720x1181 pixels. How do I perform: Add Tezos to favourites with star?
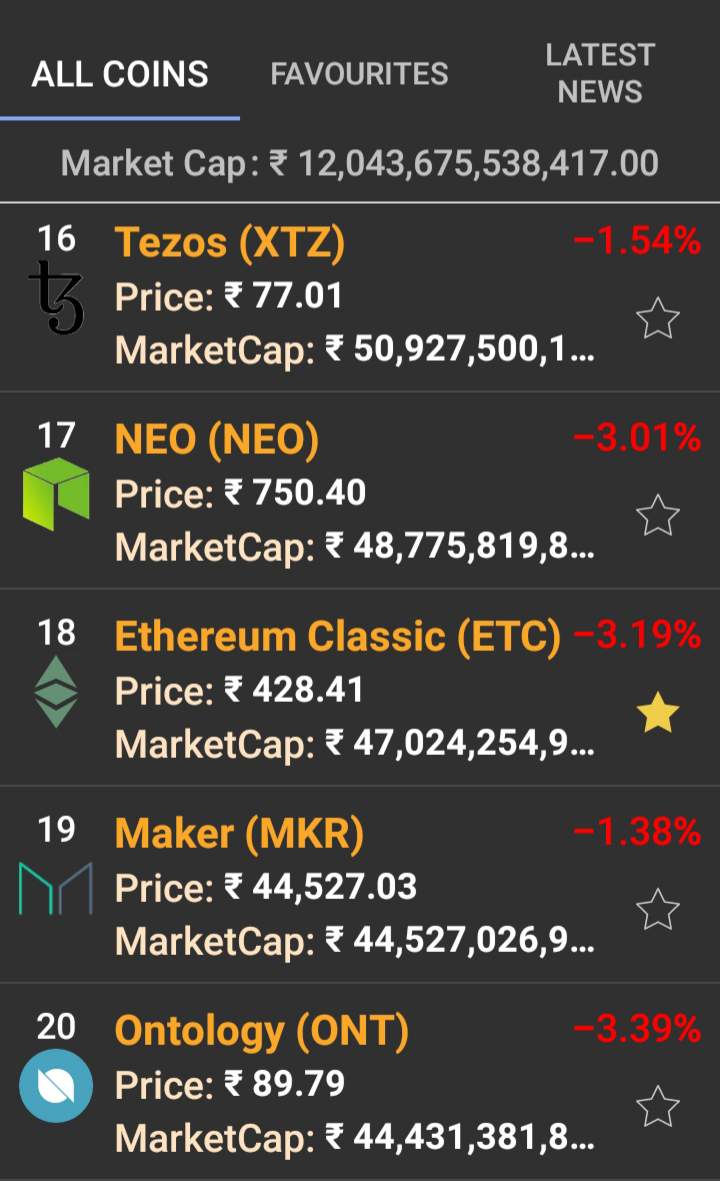657,320
